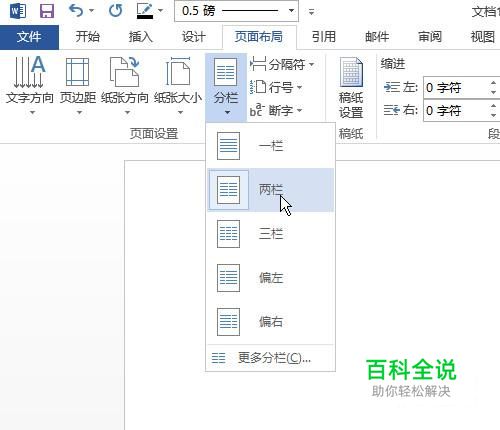The image size is (500, 430).
Task: Open 纸张方向 orientation menu
Action: (x=125, y=86)
